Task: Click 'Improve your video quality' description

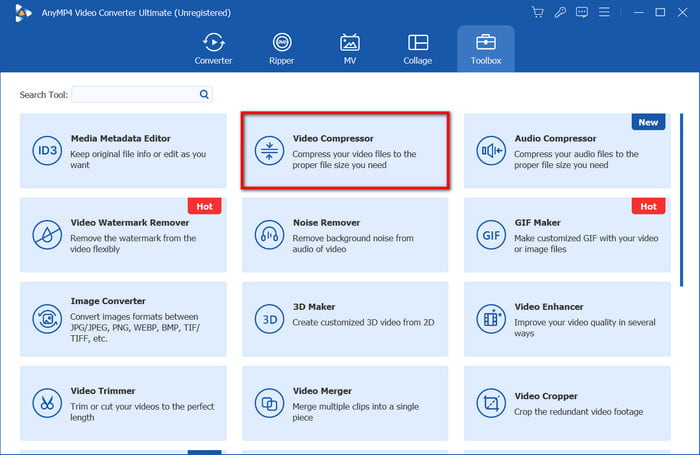Action: pyautogui.click(x=584, y=328)
